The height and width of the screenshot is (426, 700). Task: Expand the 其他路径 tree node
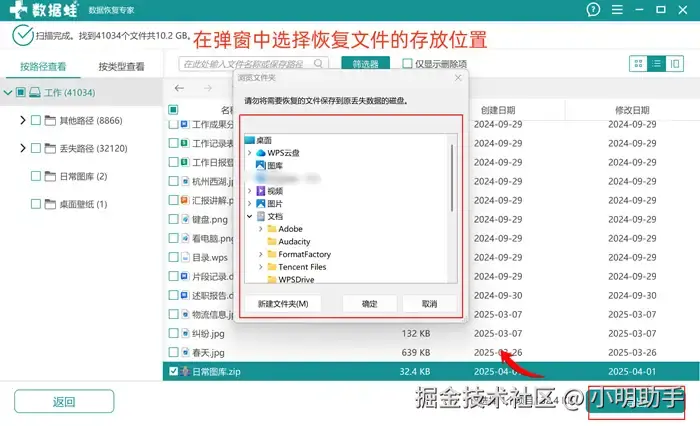pos(22,120)
